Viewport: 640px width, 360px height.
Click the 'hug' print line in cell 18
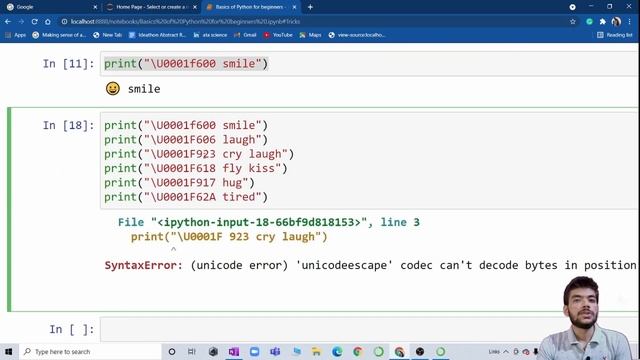179,182
